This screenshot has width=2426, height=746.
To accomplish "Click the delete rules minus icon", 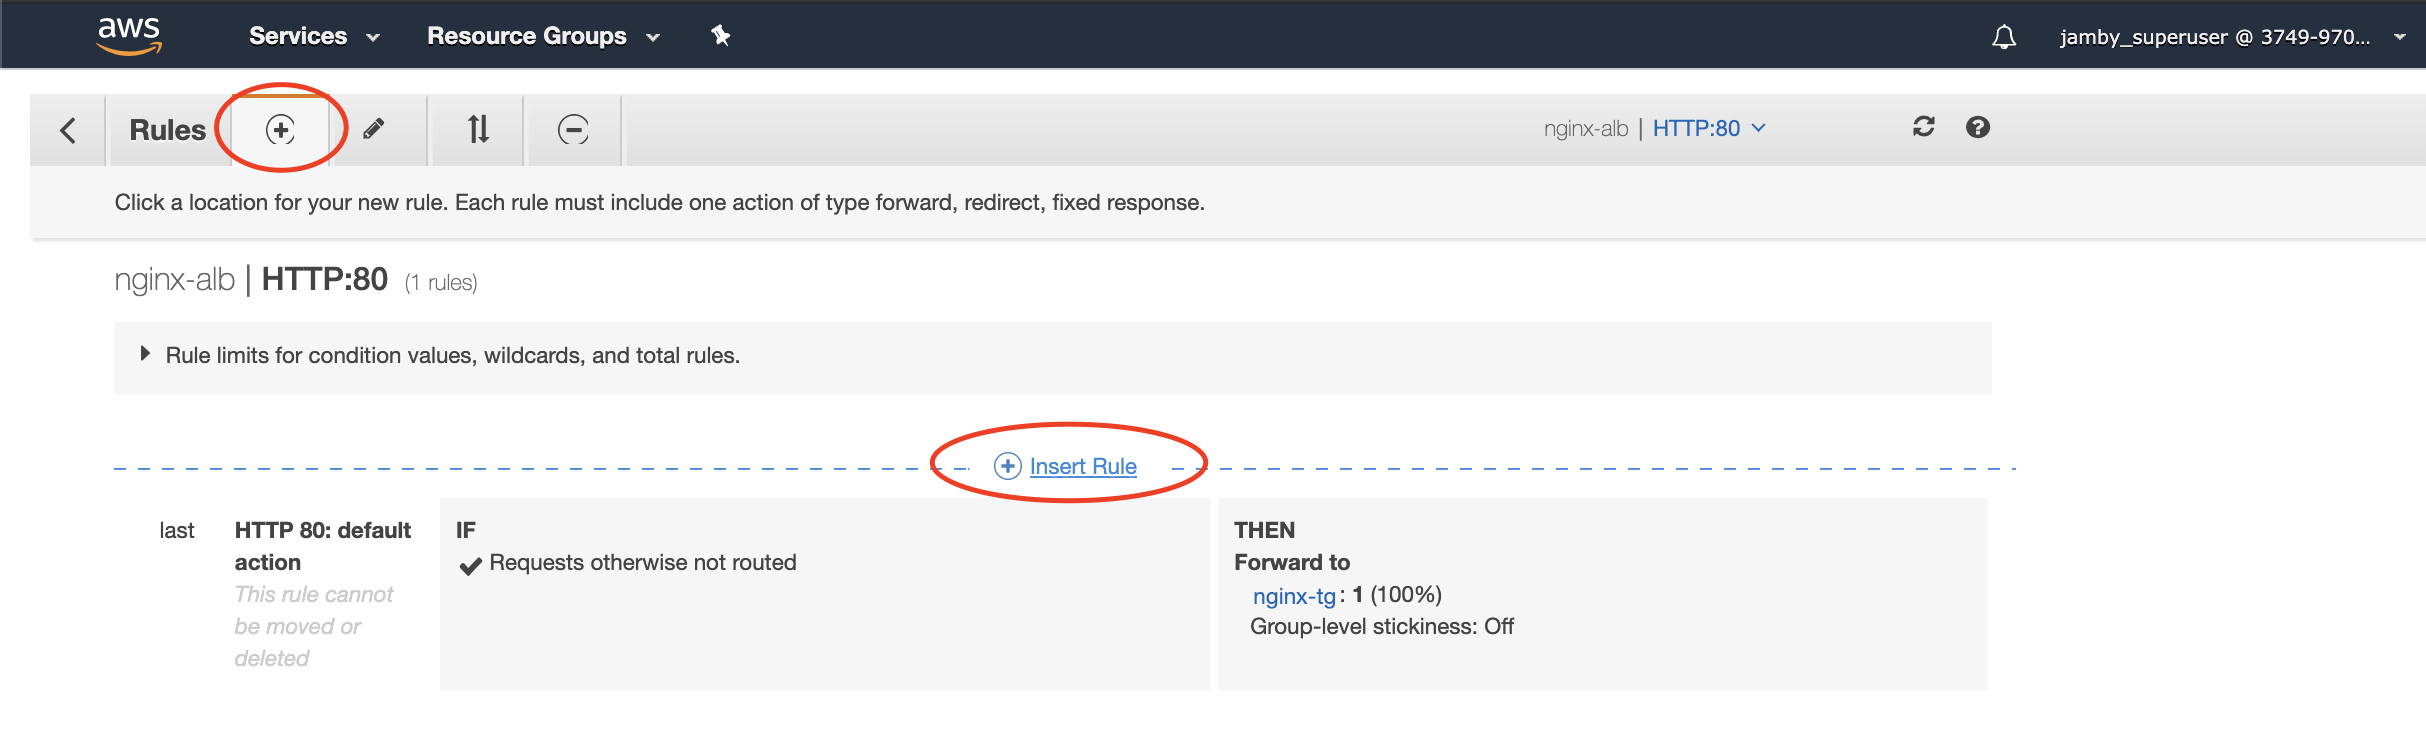I will click(573, 129).
